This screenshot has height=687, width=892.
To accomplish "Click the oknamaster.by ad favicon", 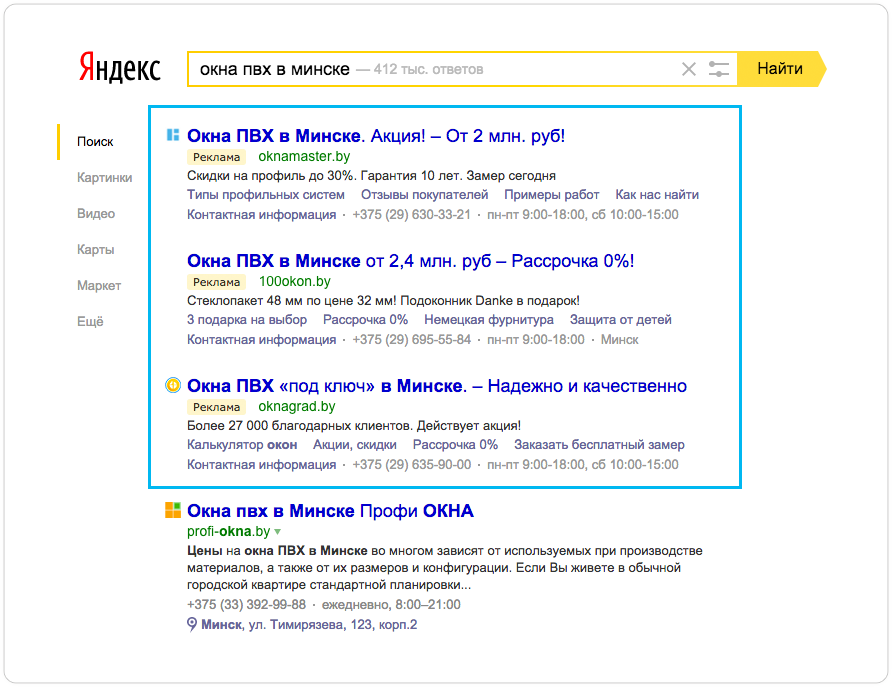I will (x=172, y=135).
